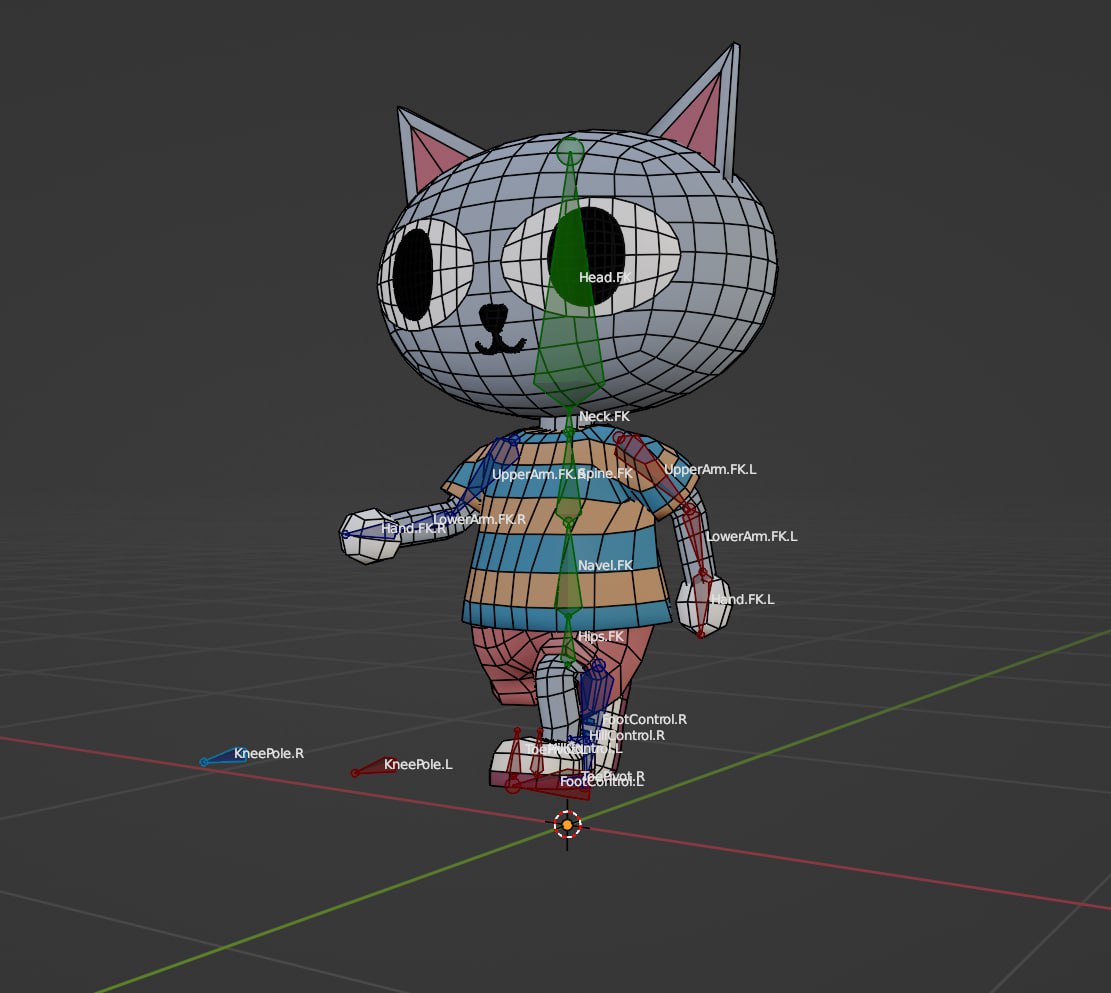This screenshot has width=1111, height=993.
Task: Click the KneePole.L label
Action: point(417,764)
